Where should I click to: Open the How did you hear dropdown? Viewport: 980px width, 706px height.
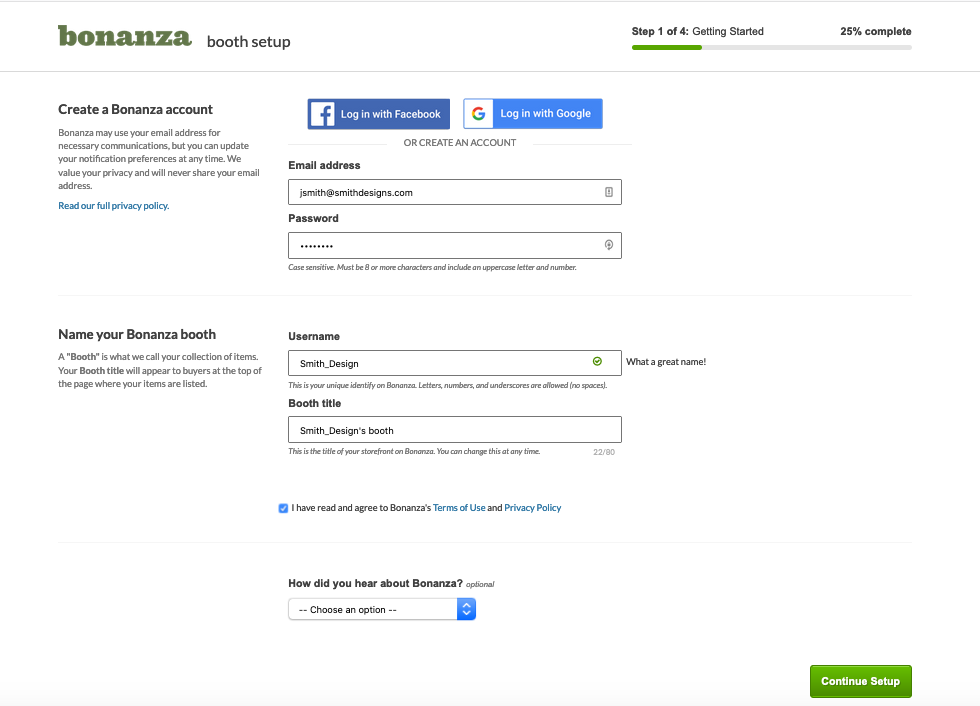click(382, 609)
